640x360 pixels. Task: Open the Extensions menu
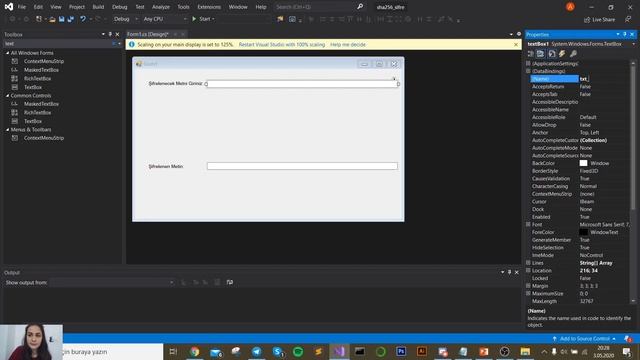click(209, 7)
